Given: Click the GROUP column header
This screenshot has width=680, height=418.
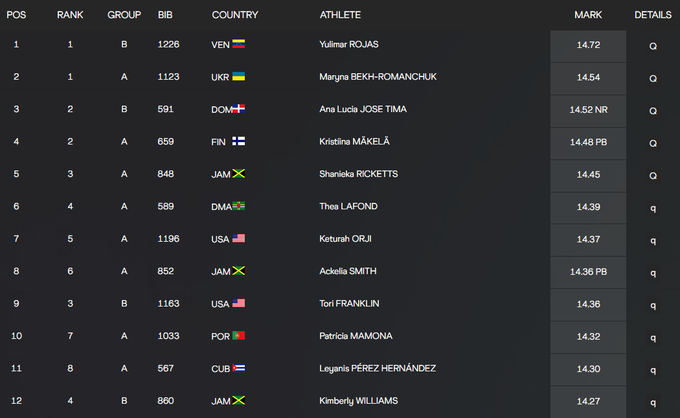Looking at the screenshot, I should 124,15.
